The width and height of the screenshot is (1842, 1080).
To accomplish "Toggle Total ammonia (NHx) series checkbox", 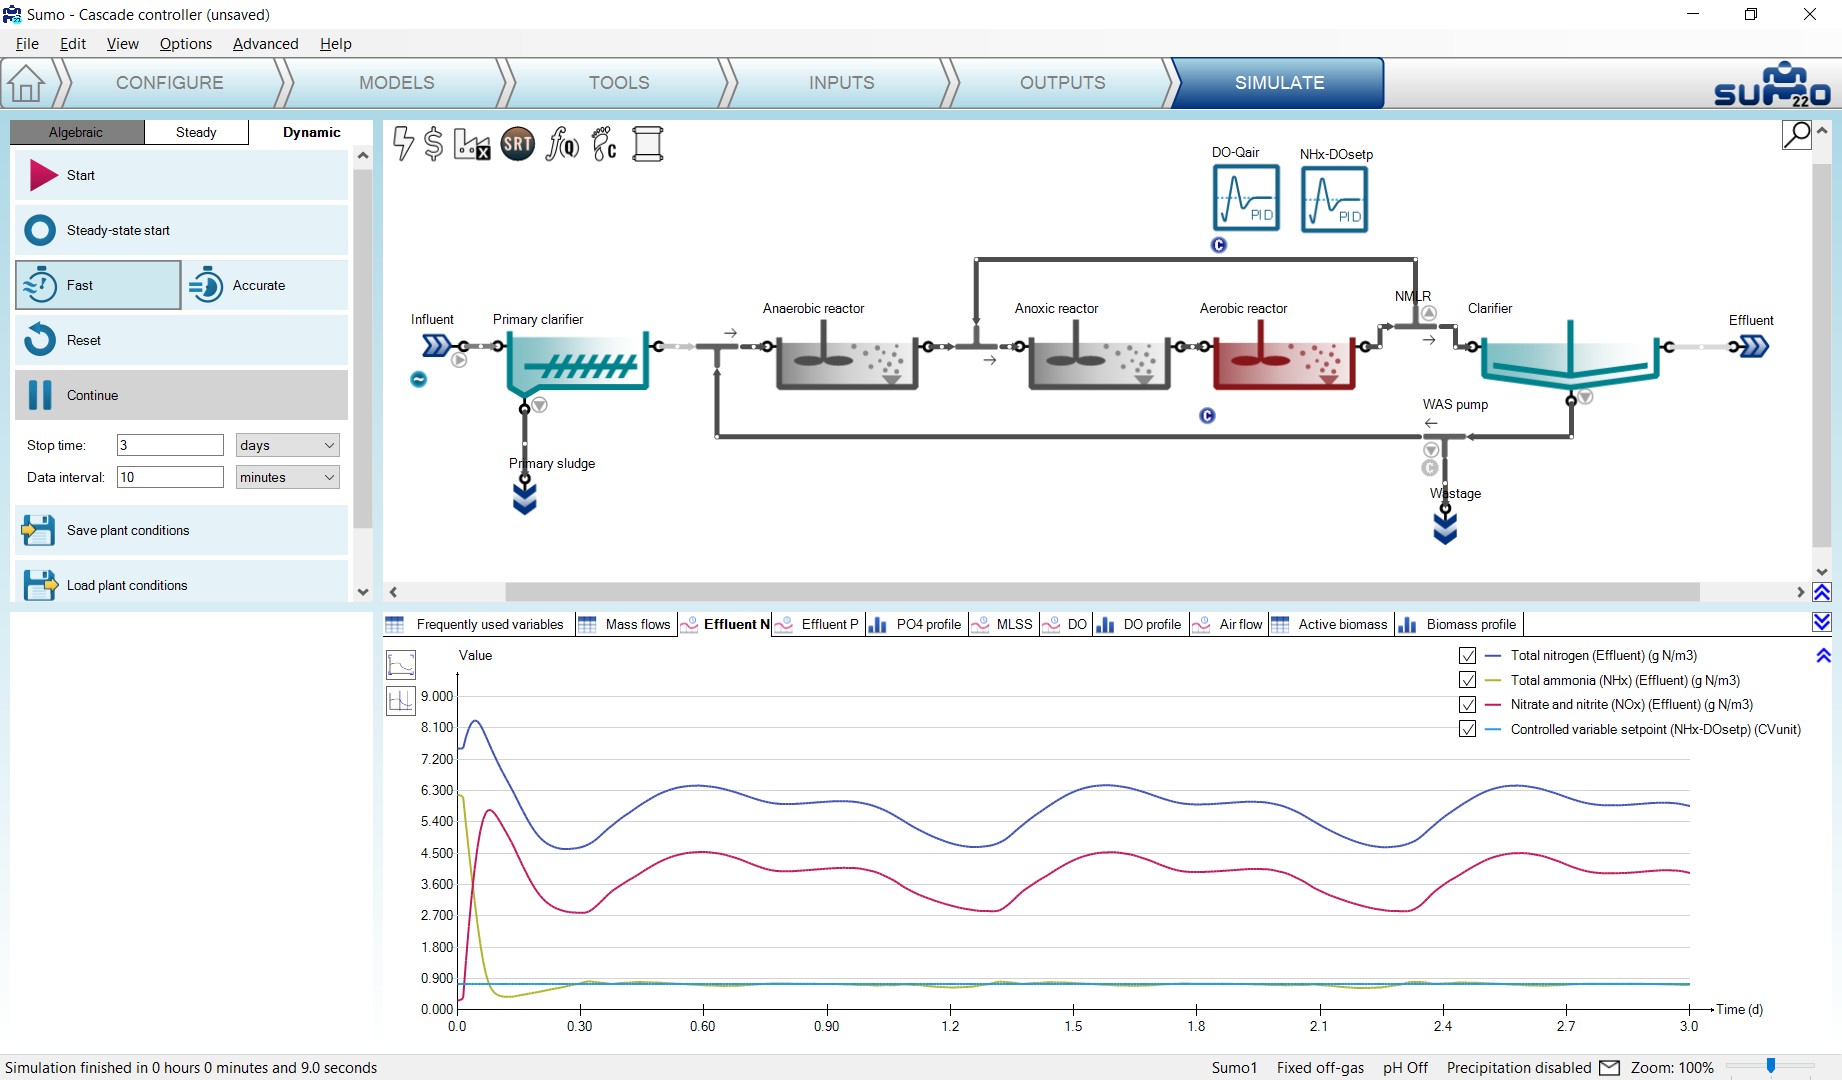I will click(1468, 680).
